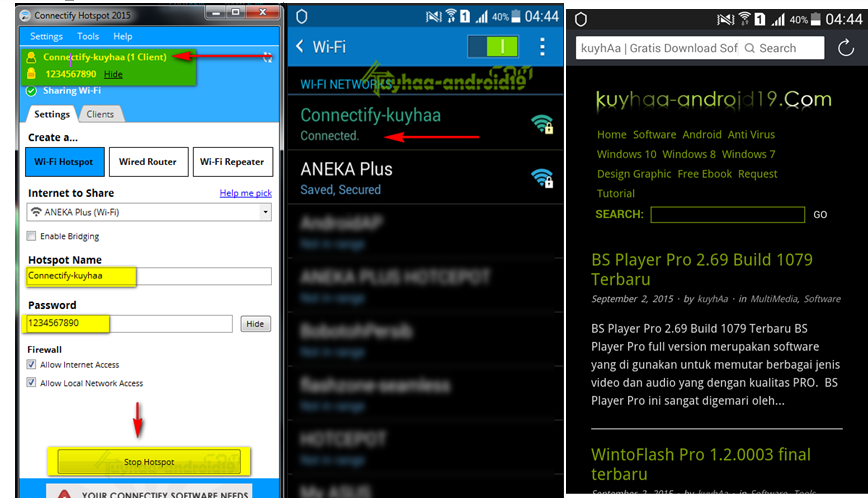Click the Stop Hotspot button
The height and width of the screenshot is (498, 868).
(x=149, y=461)
